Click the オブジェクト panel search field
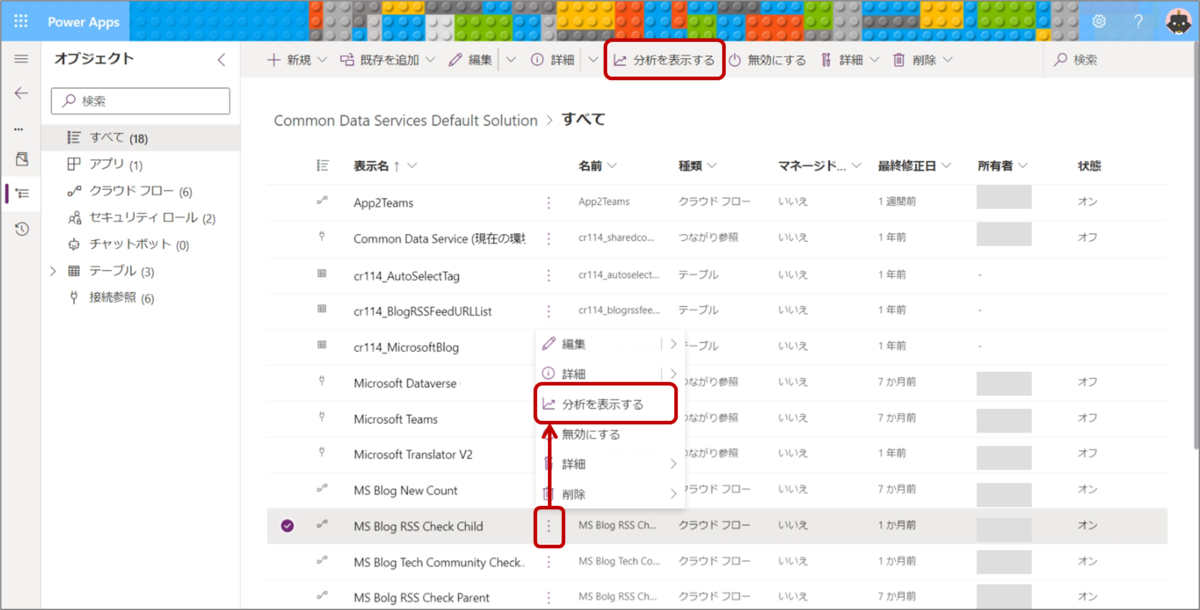1200x610 pixels. coord(141,101)
